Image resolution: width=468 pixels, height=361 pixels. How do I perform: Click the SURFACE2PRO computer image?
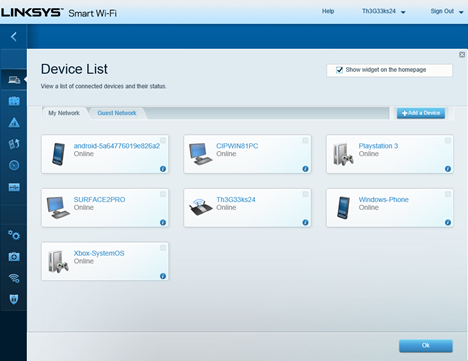tap(58, 207)
